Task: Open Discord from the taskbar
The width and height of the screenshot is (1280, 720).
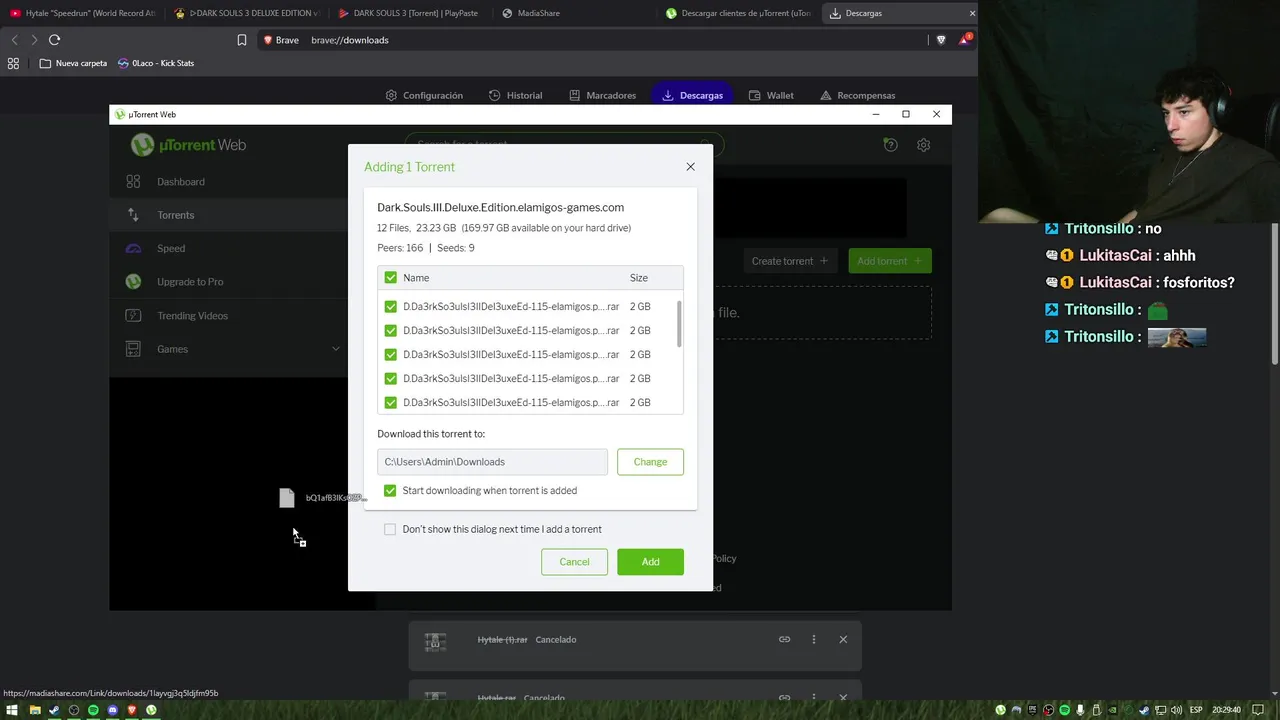Action: click(x=112, y=710)
